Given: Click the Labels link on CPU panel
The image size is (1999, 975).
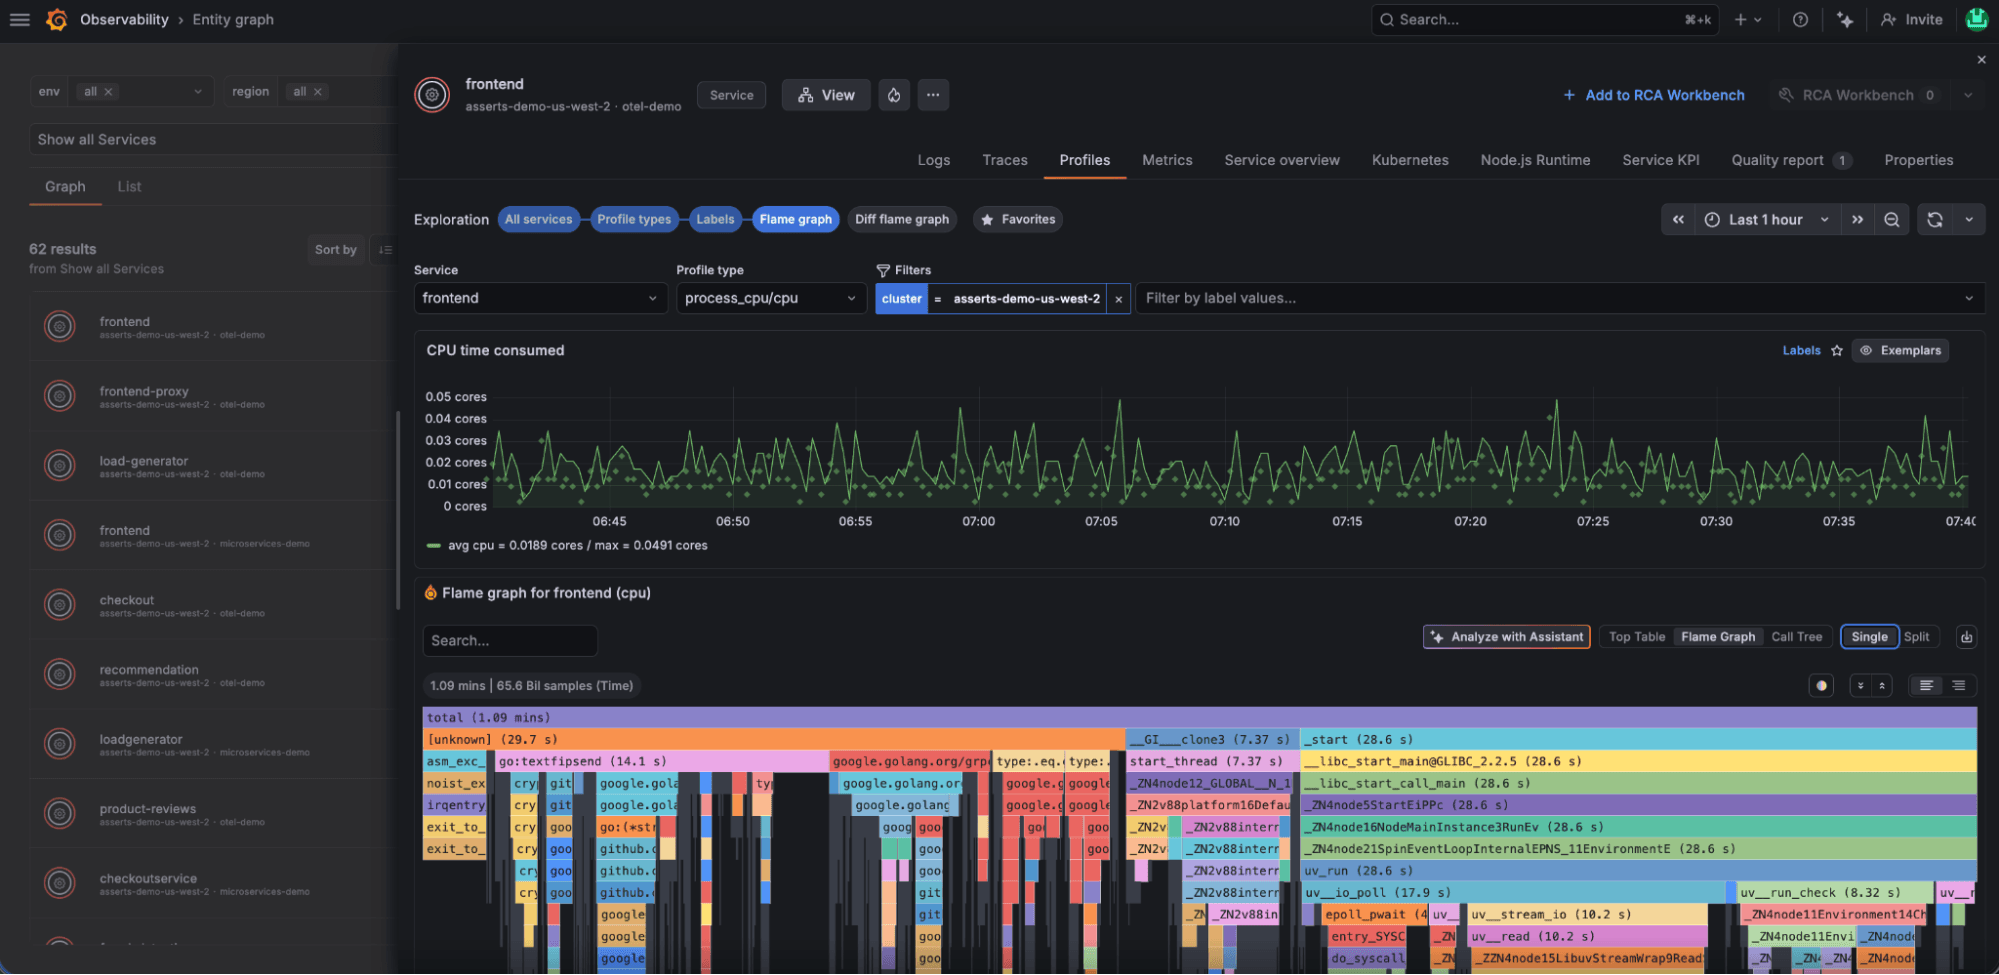Looking at the screenshot, I should (1801, 351).
